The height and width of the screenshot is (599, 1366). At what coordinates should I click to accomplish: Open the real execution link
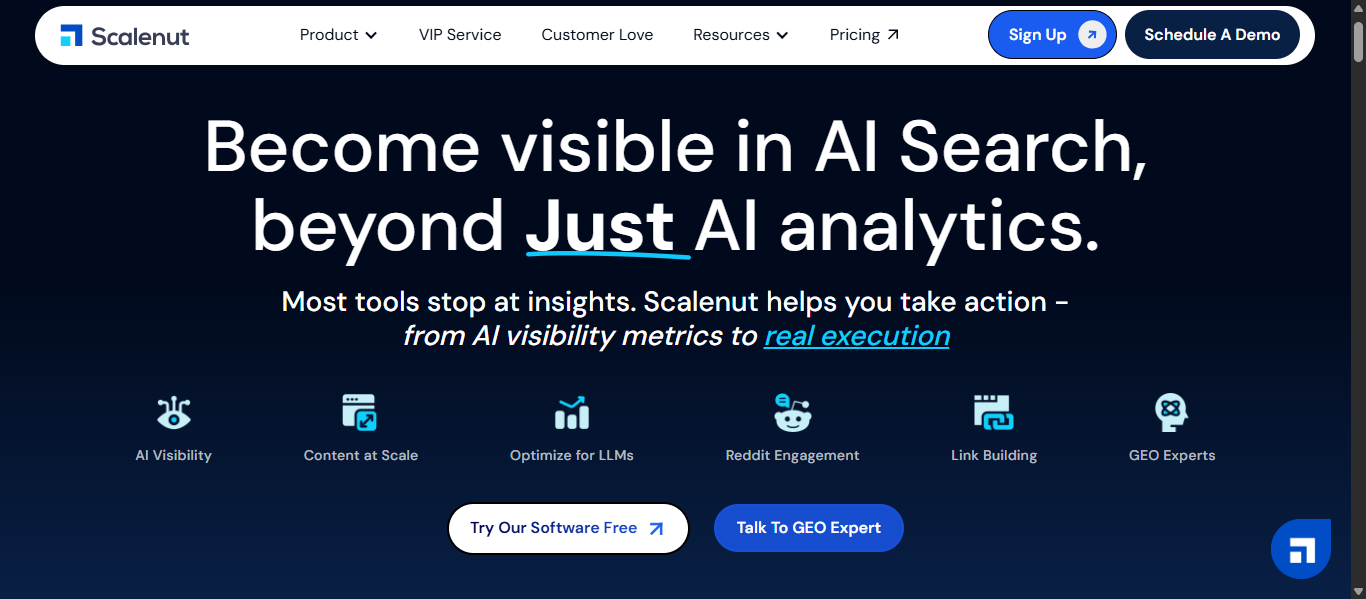click(856, 336)
